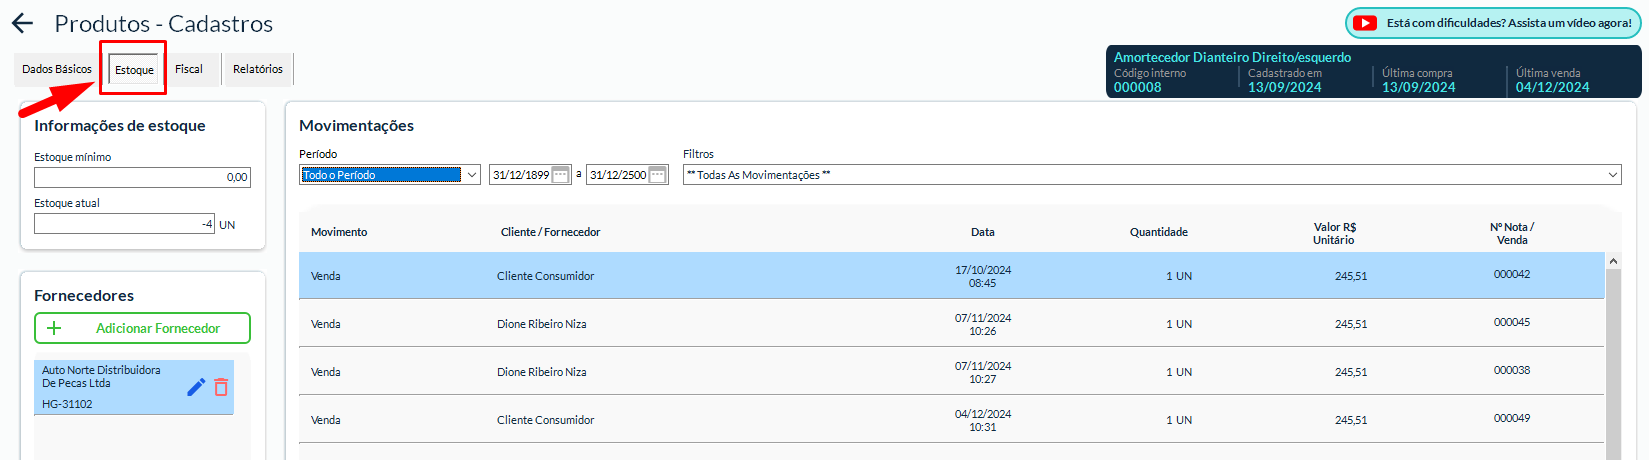Switch to the Dados Básicos tab
Viewport: 1649px width, 460px height.
pos(57,69)
